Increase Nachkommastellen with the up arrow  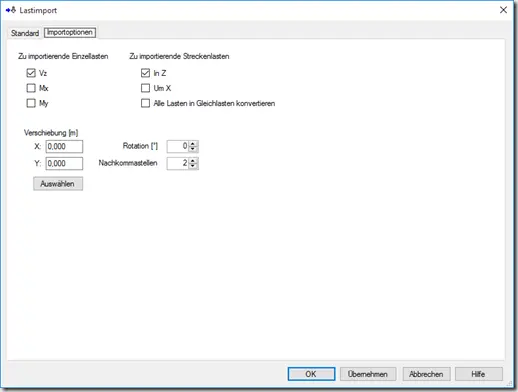193,161
